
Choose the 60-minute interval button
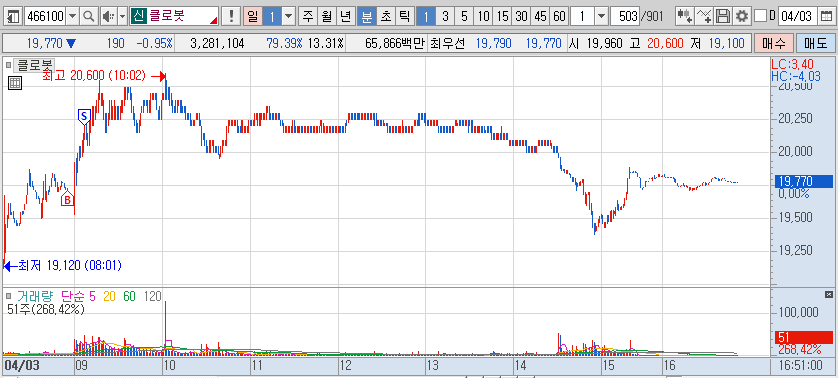point(559,17)
